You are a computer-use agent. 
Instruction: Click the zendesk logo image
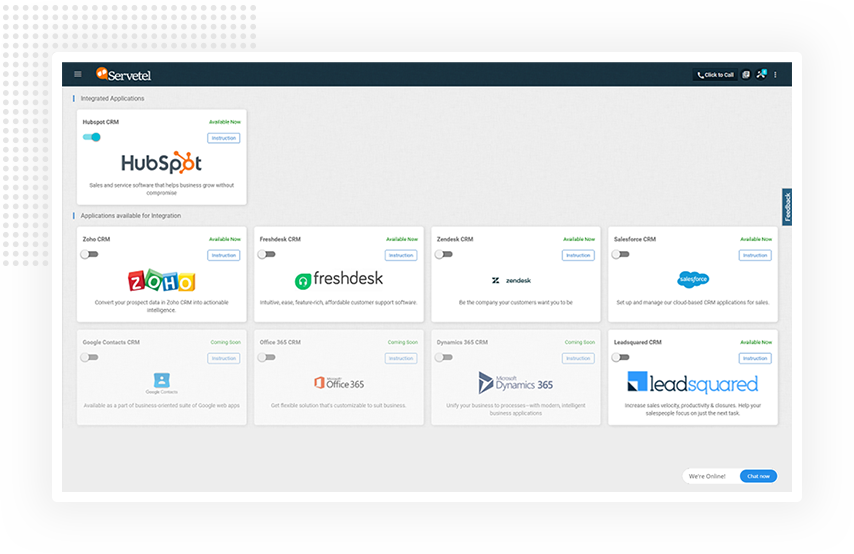[511, 281]
